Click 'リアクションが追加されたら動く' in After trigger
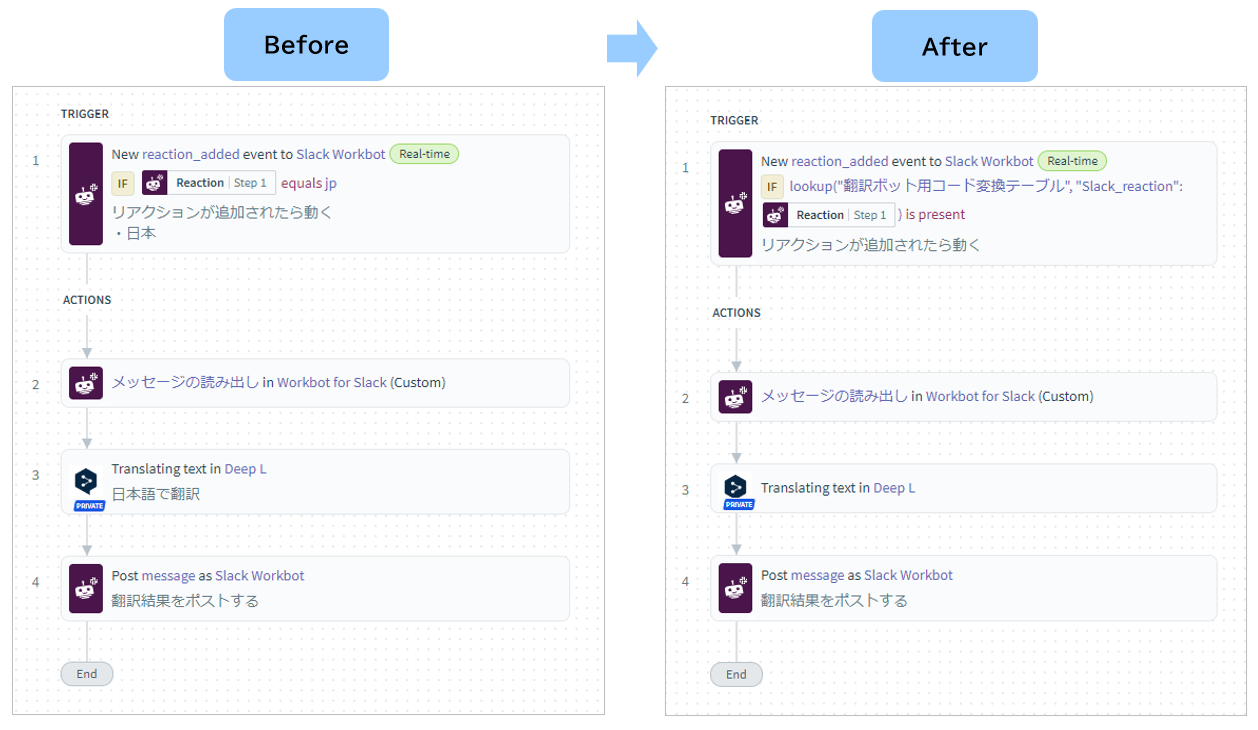The height and width of the screenshot is (730, 1258). (871, 244)
